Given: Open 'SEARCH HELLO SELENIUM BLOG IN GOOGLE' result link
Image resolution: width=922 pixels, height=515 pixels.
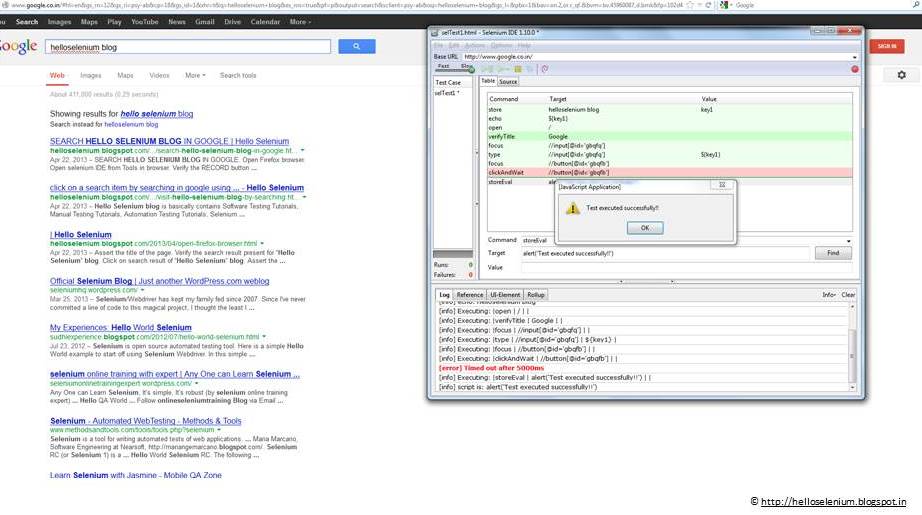Looking at the screenshot, I should (x=169, y=141).
